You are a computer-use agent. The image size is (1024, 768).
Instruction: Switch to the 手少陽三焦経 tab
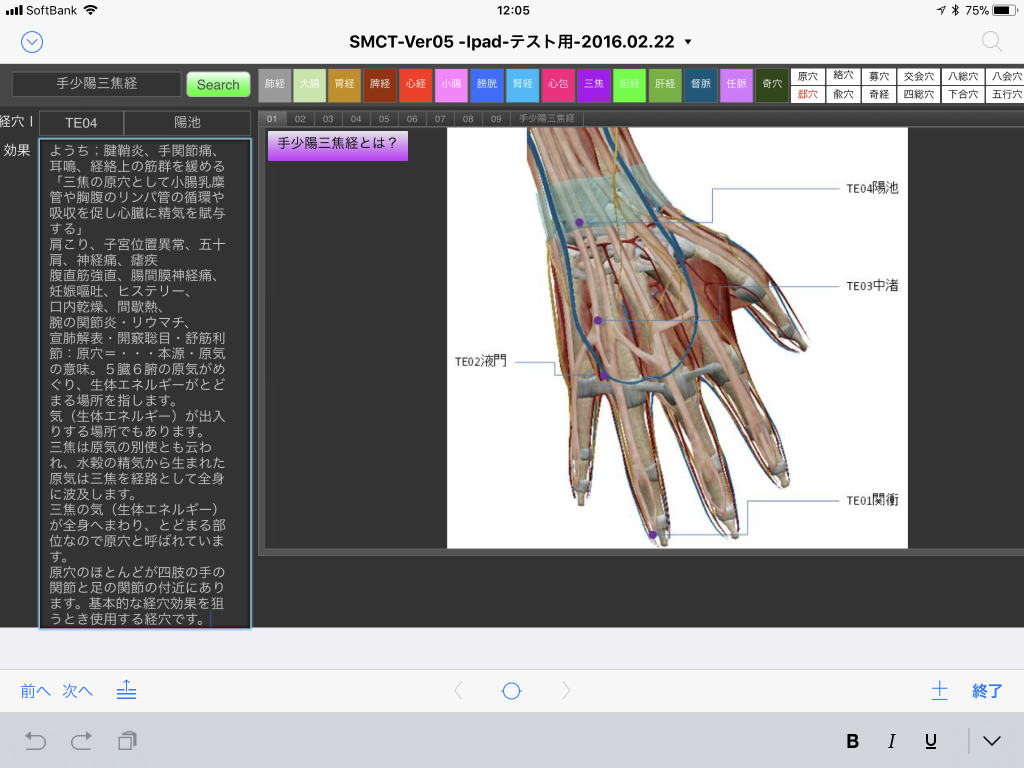(x=547, y=118)
